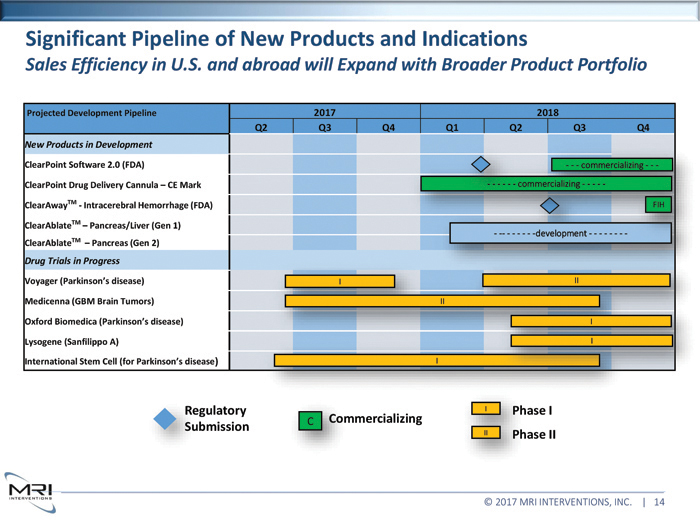Click the Regulatory Submission diamond in the legend
Image resolution: width=700 pixels, height=524 pixels.
[166, 420]
